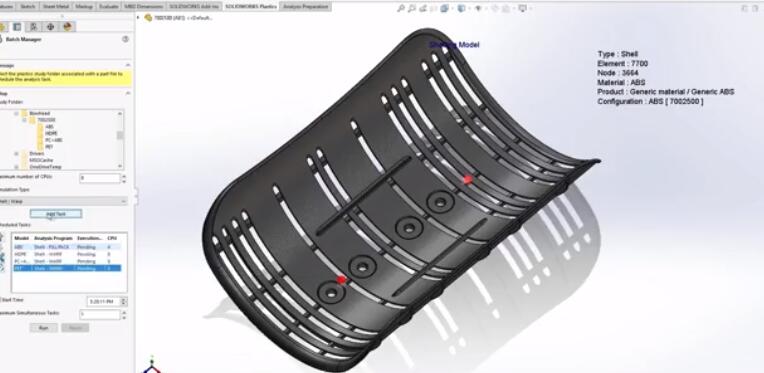Open the DisplayManager color ball tab
This screenshot has height=373, width=764.
click(67, 27)
